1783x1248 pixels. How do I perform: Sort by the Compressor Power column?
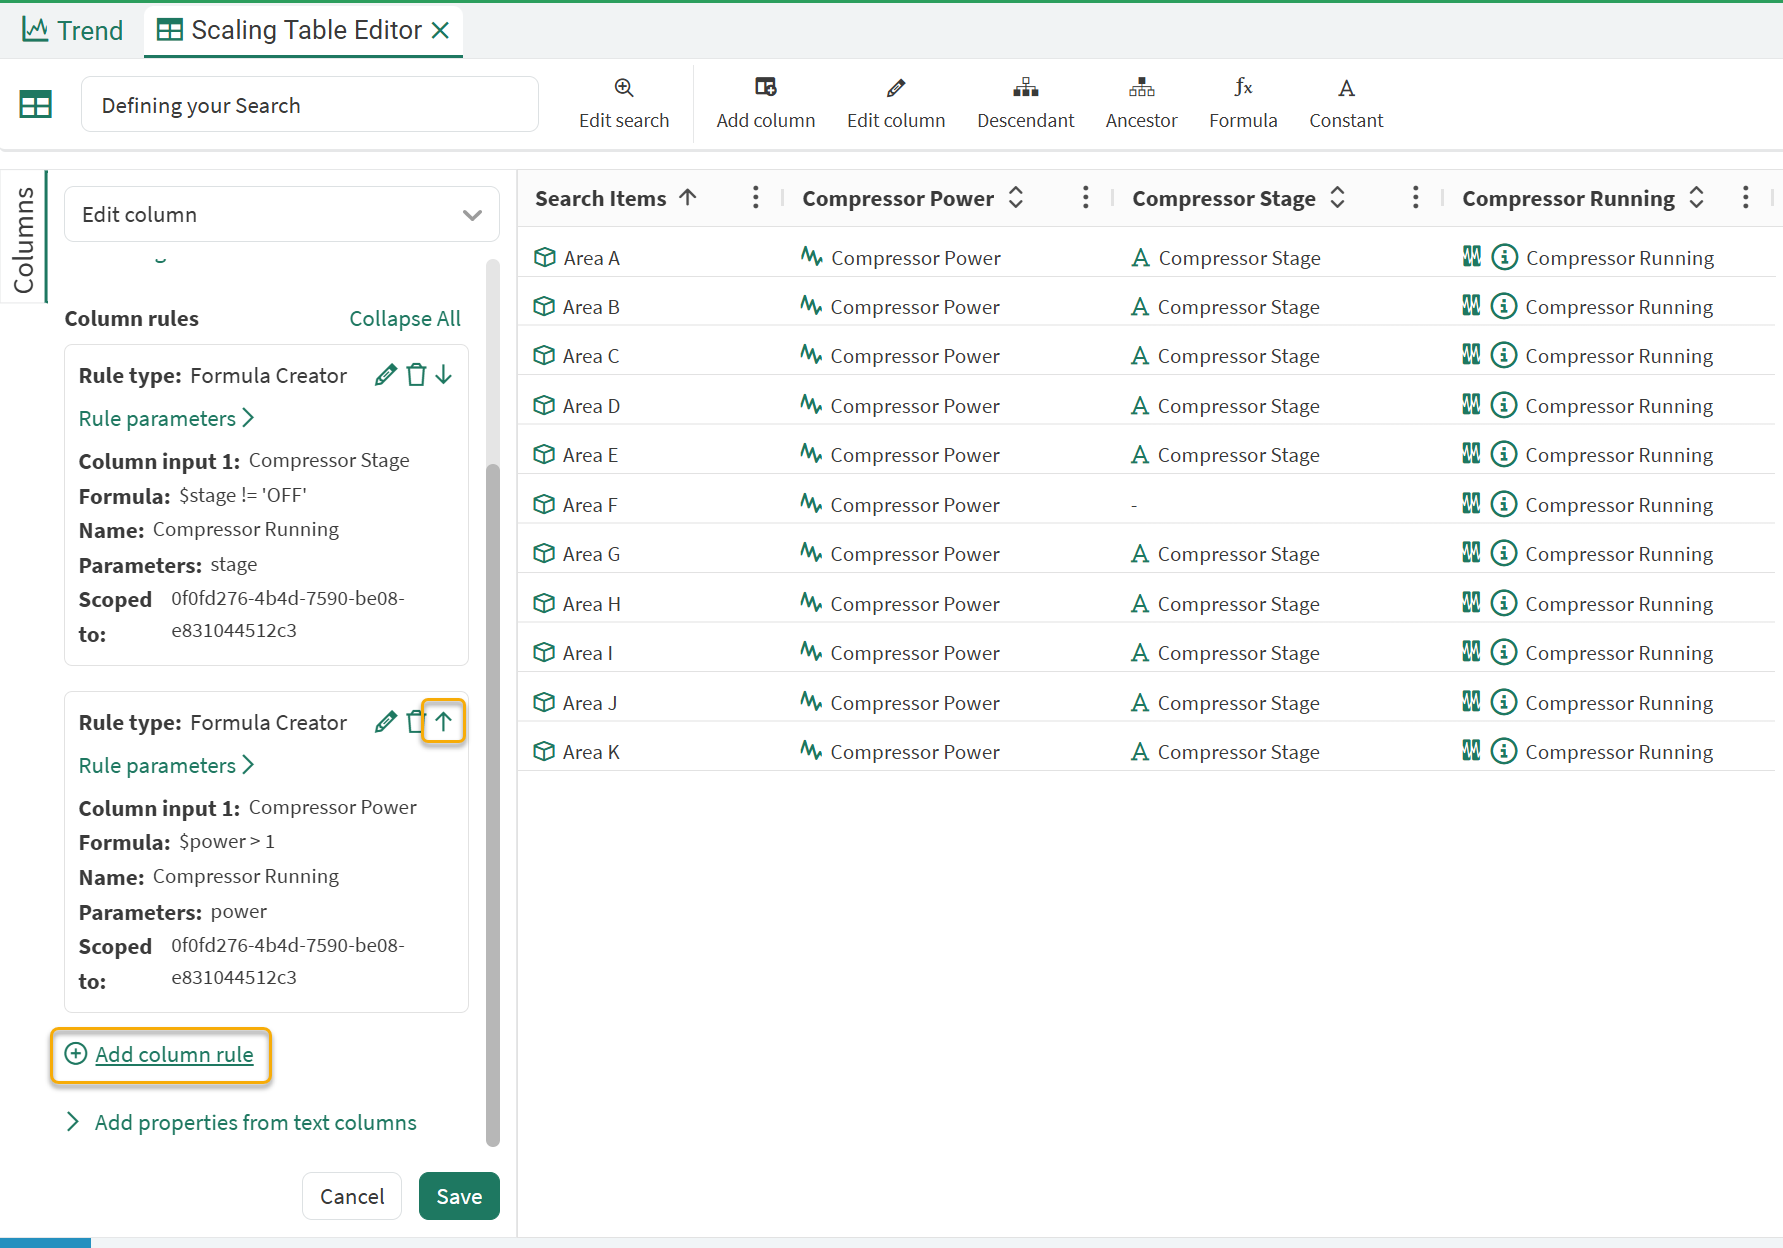pos(1016,198)
